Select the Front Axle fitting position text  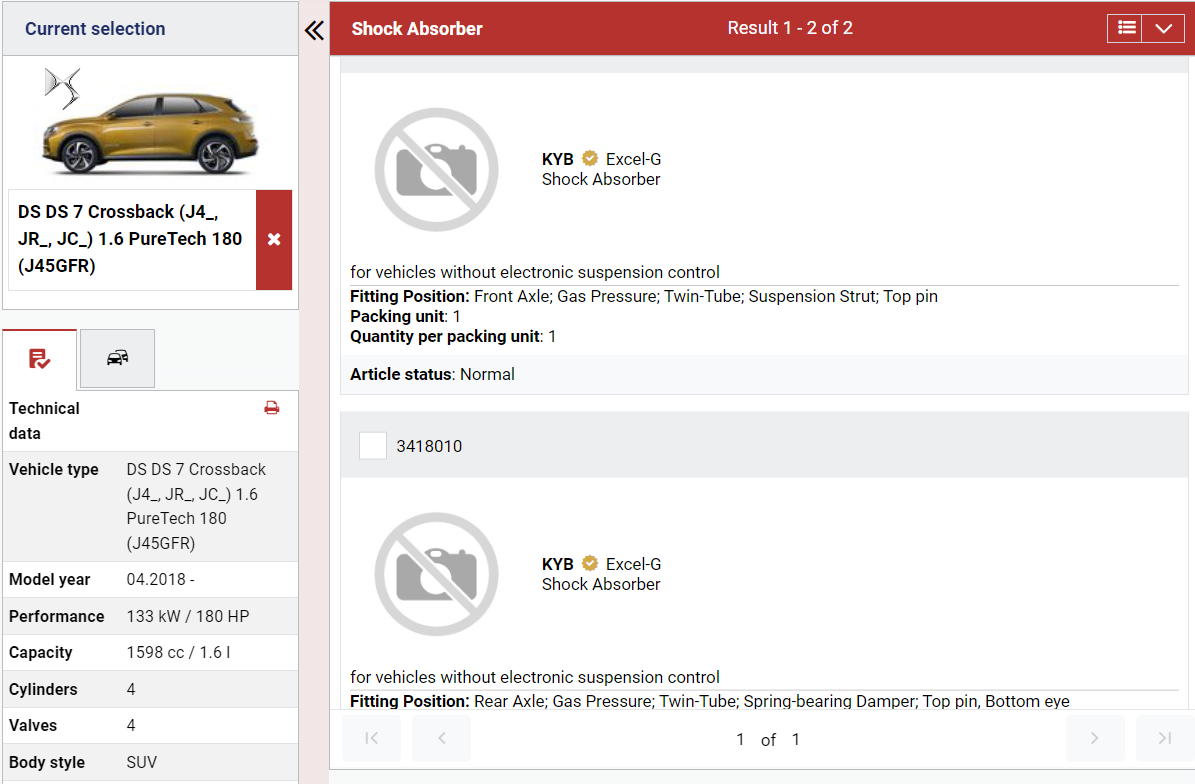(x=644, y=296)
